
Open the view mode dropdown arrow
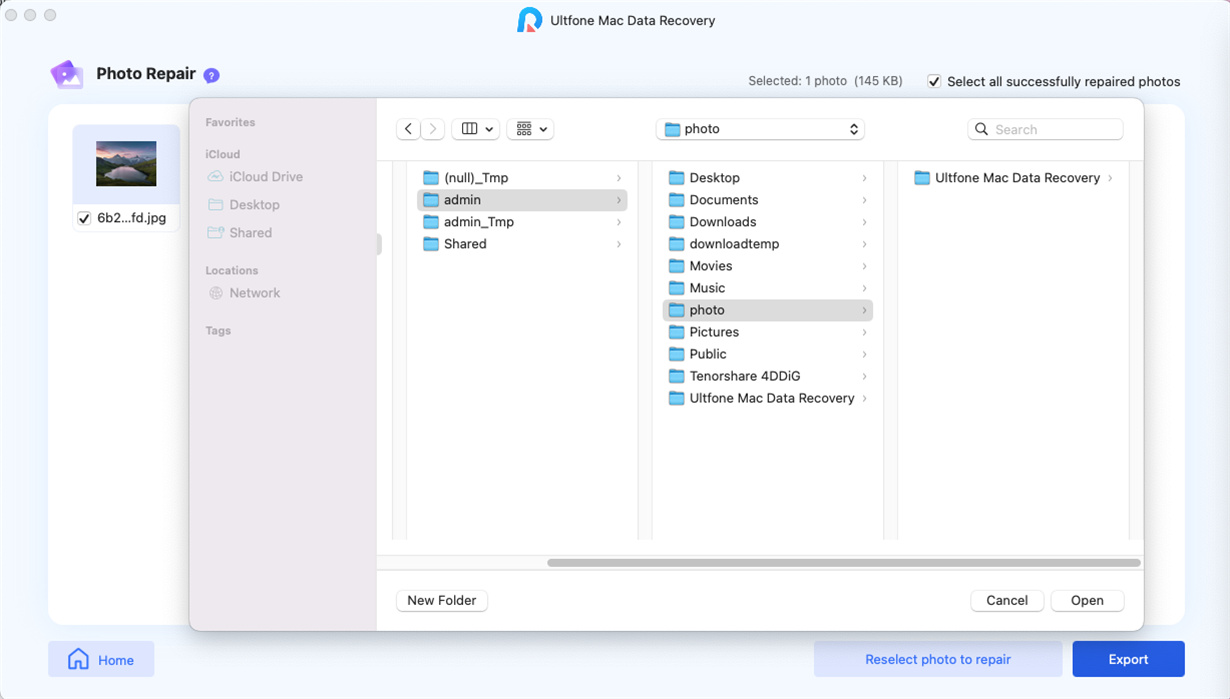489,129
